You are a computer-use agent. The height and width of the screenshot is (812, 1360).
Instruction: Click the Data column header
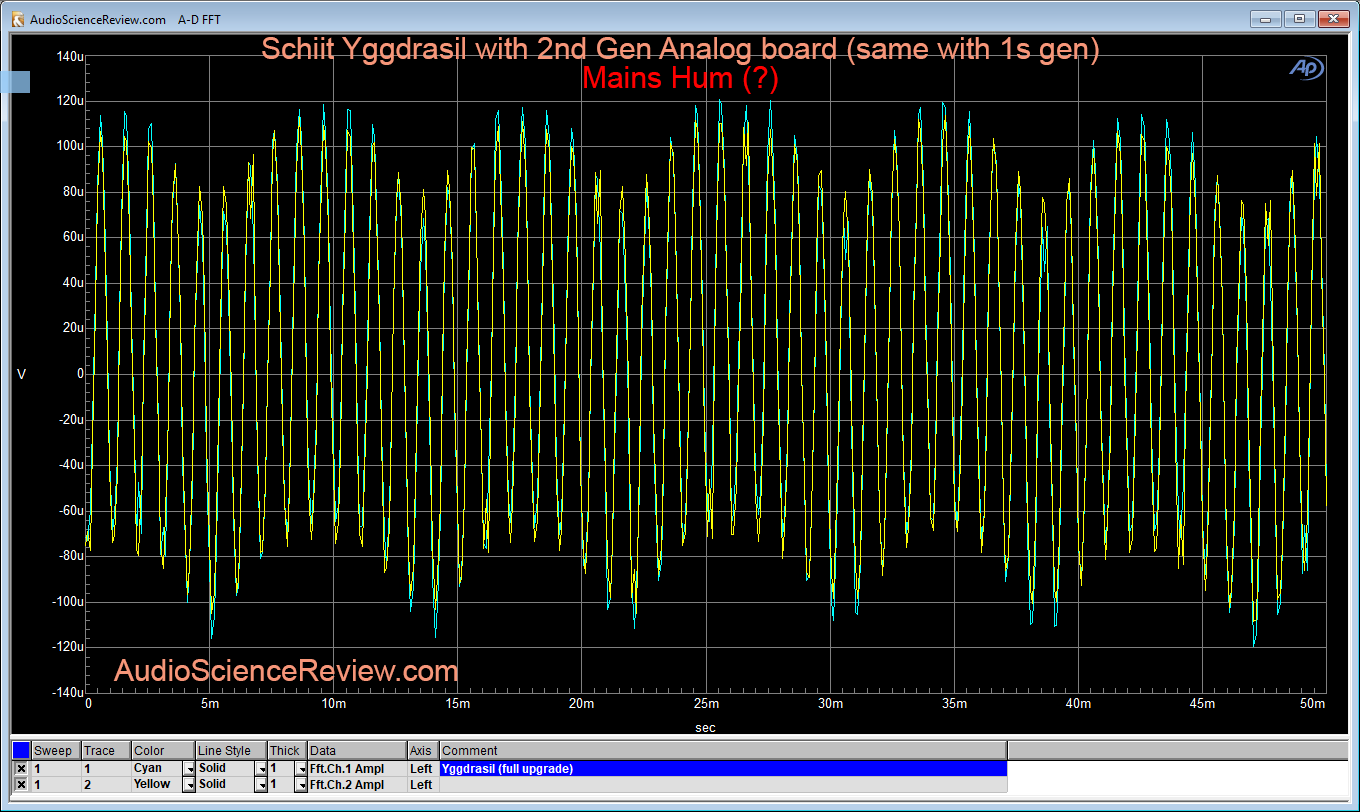pyautogui.click(x=357, y=751)
